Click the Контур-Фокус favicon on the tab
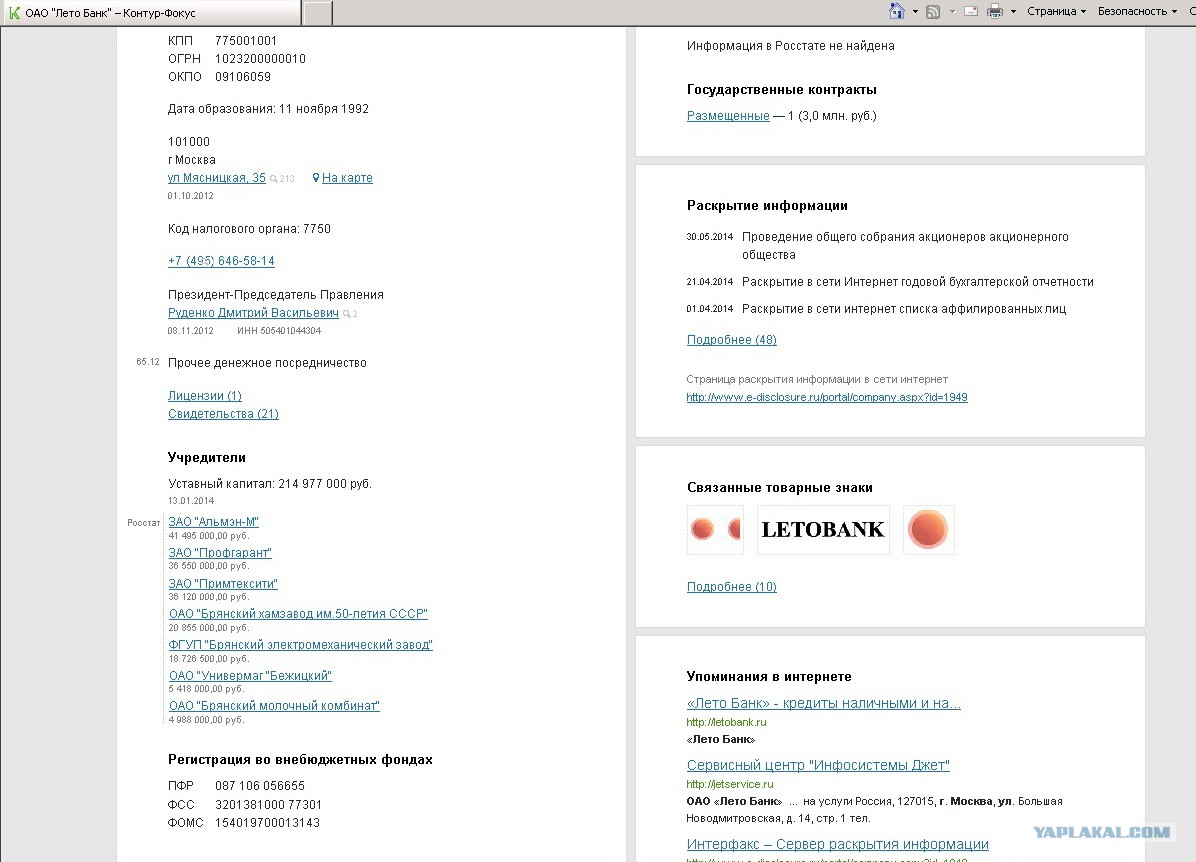This screenshot has height=862, width=1196. coord(14,13)
